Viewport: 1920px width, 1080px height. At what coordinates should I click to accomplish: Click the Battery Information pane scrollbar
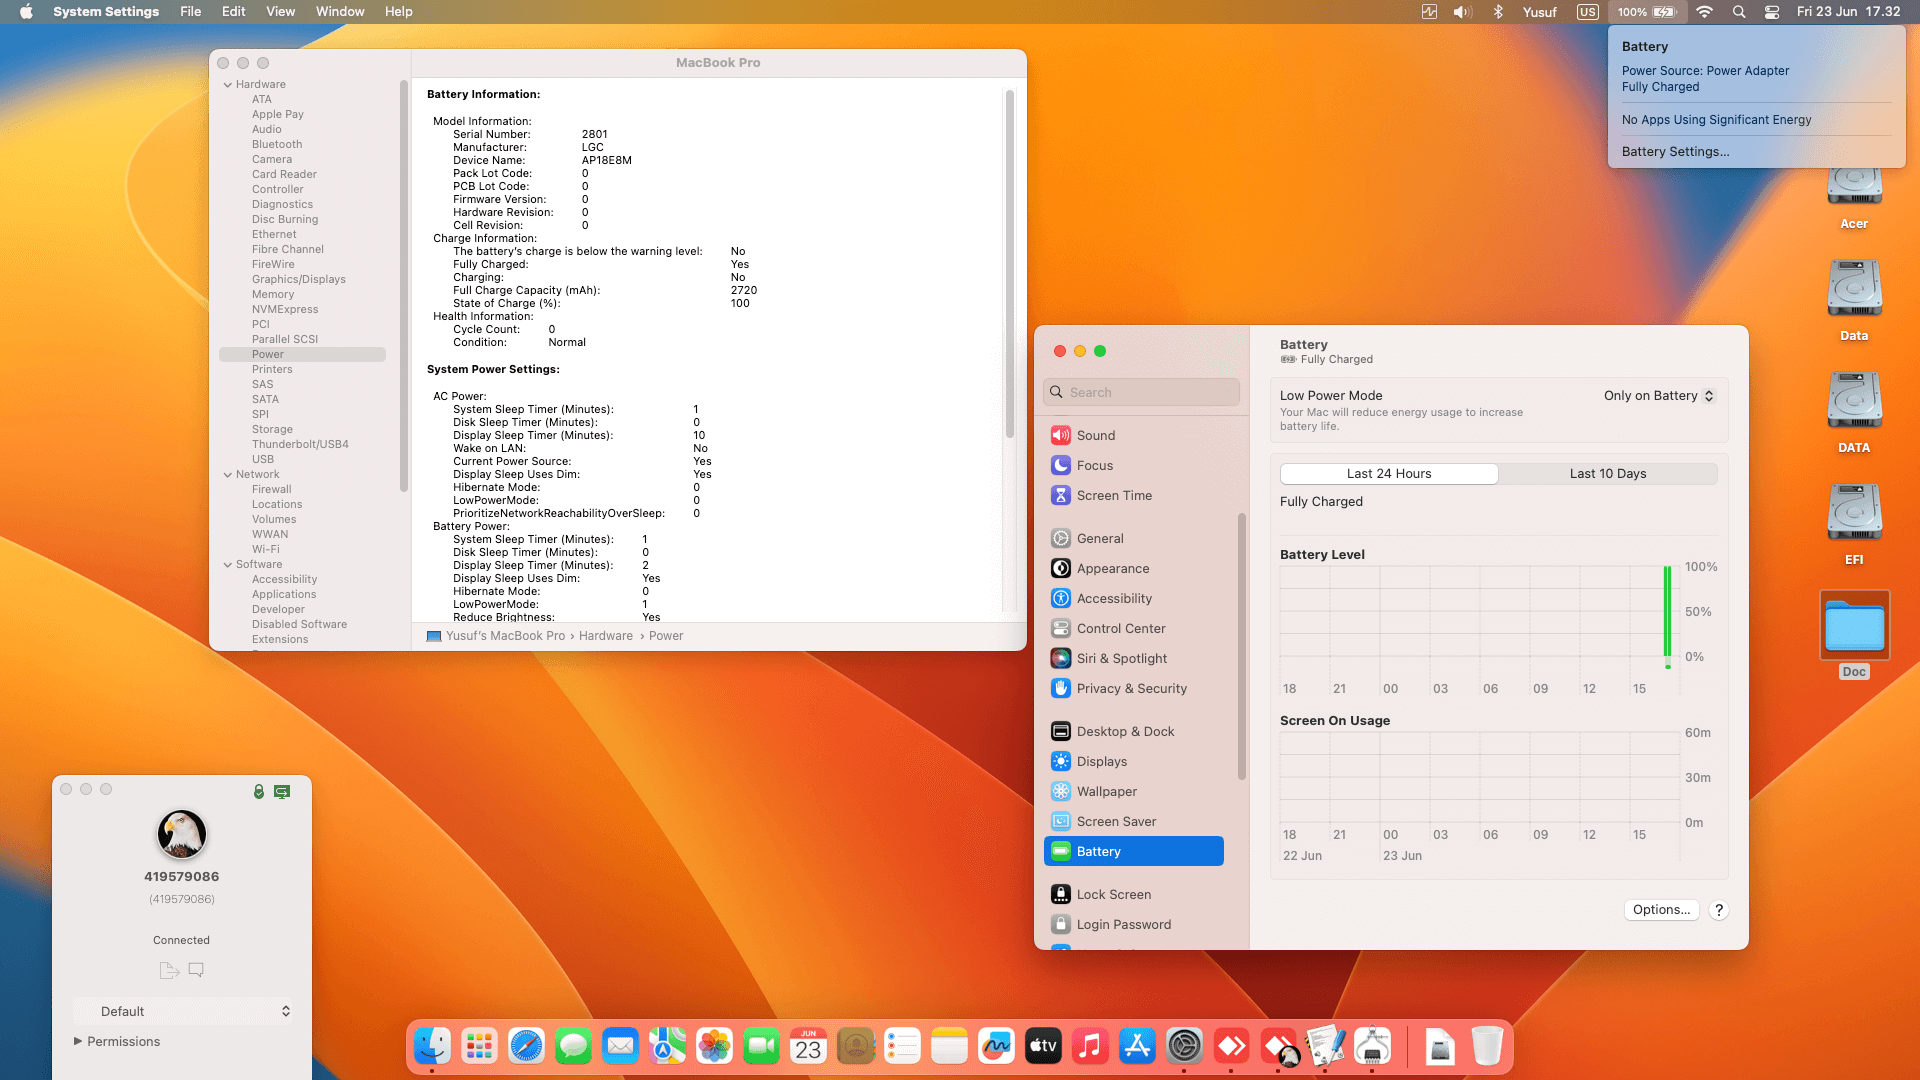pyautogui.click(x=1010, y=263)
